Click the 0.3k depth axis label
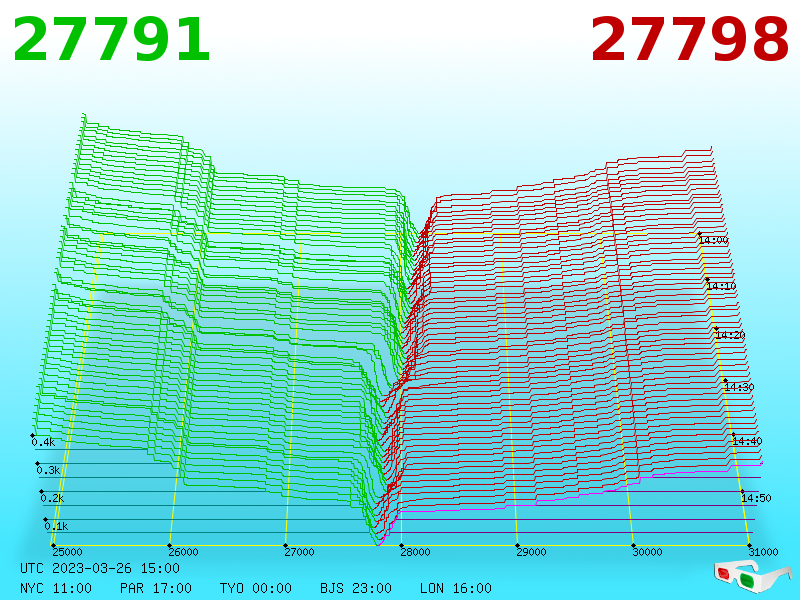Image resolution: width=800 pixels, height=600 pixels. tap(48, 470)
